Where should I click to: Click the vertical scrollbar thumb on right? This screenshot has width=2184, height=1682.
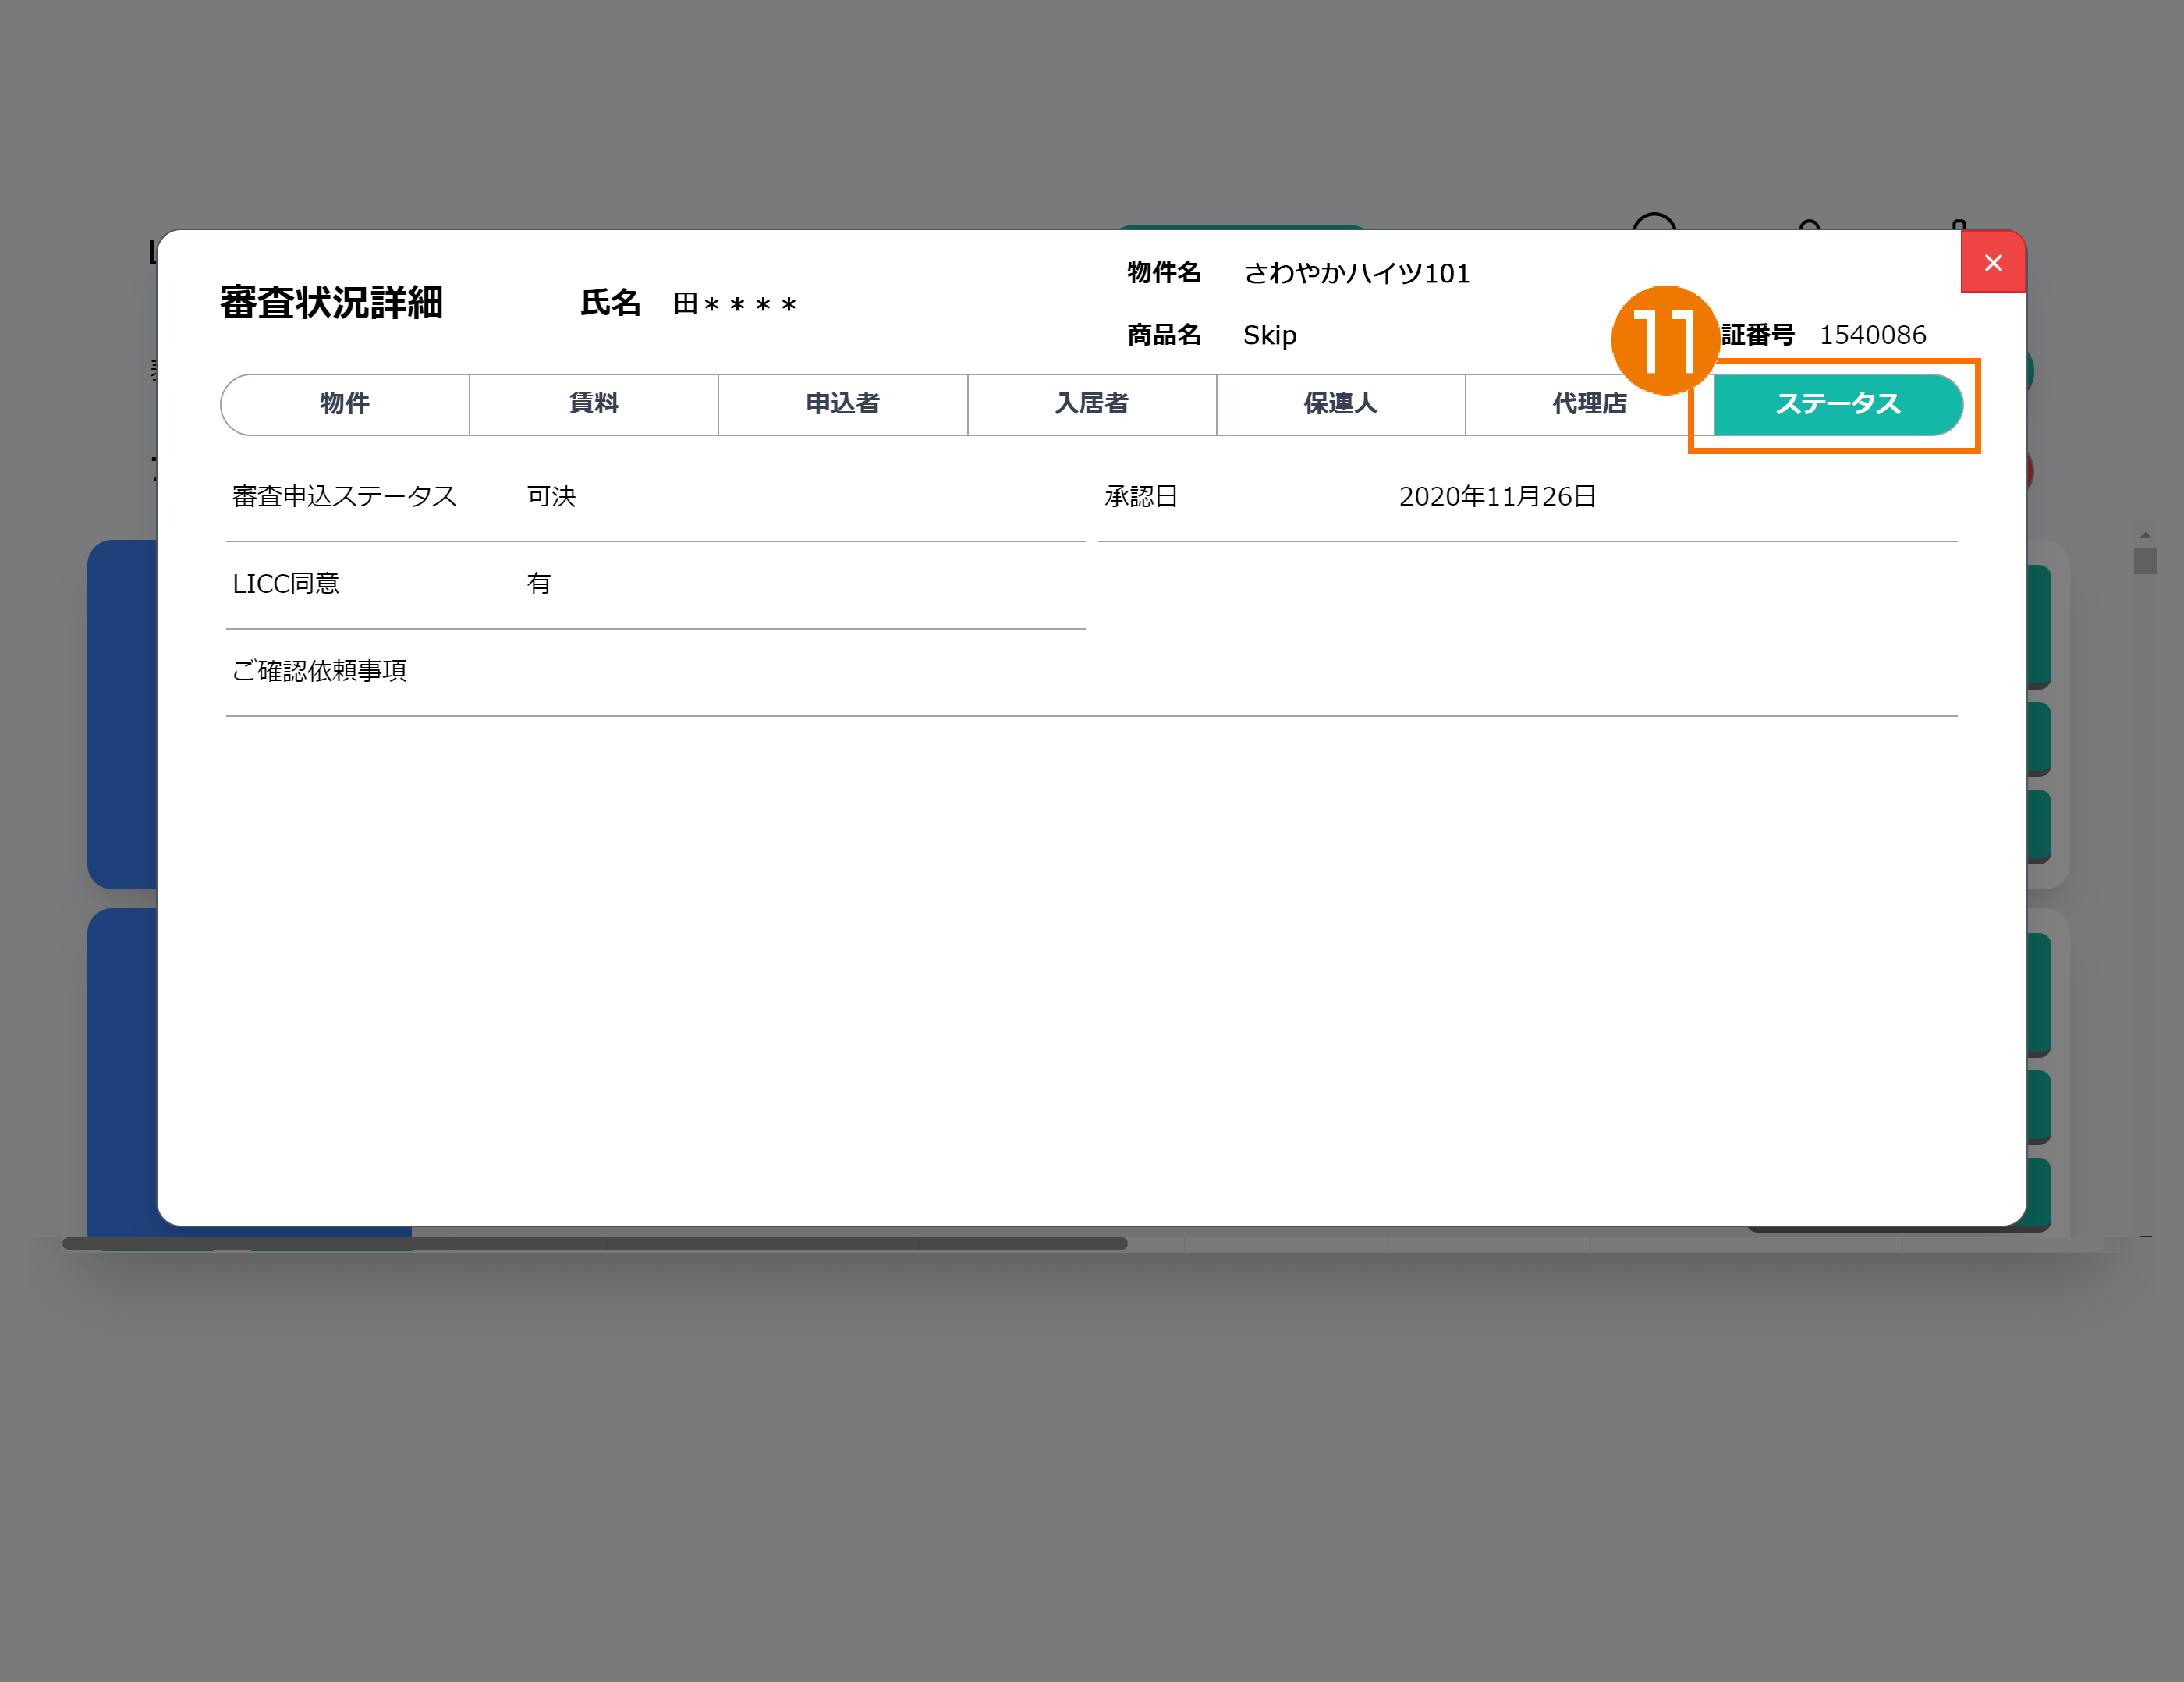click(2144, 560)
